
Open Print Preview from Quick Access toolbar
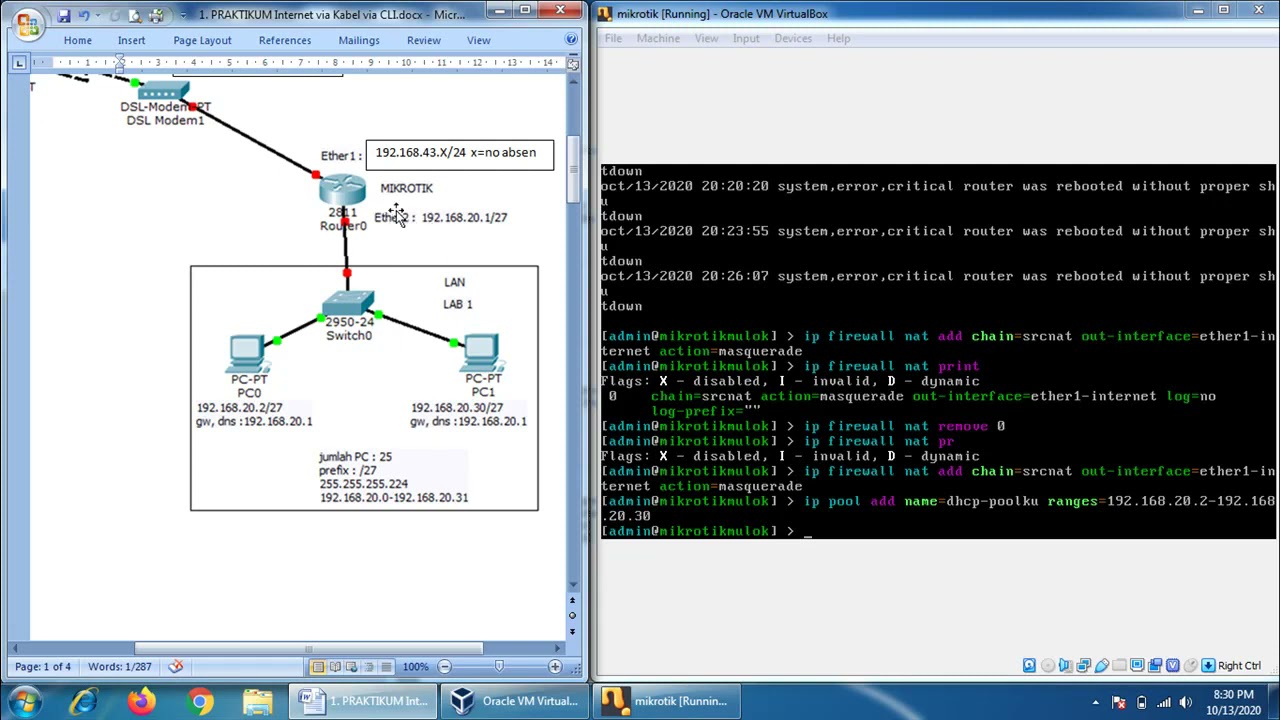tap(135, 16)
